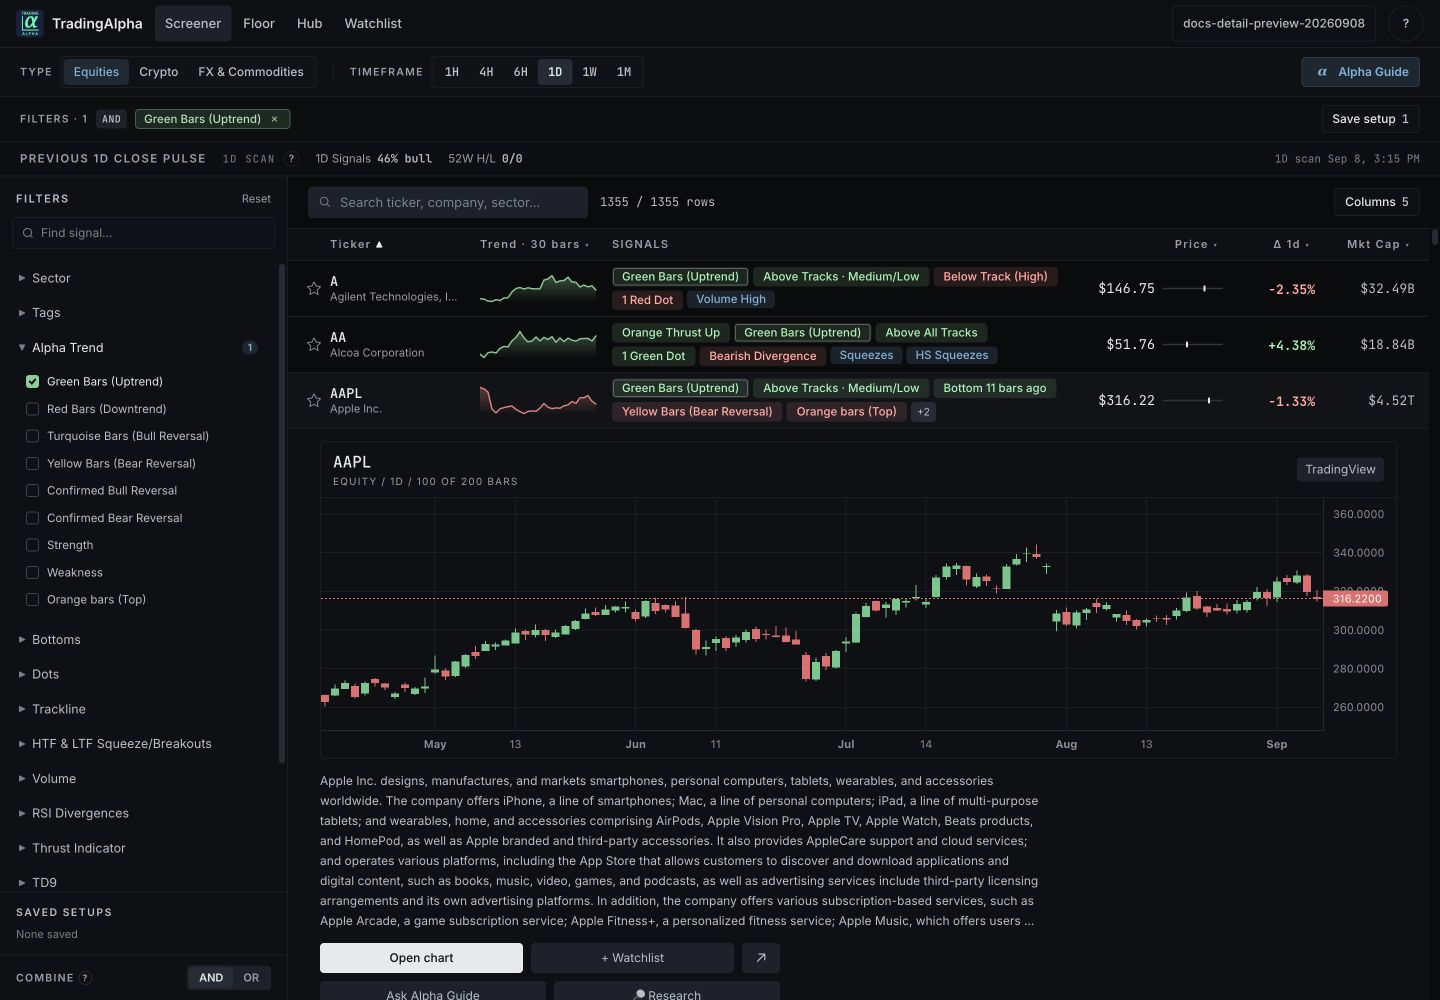Enable Red Bars (Downtrend) filter
This screenshot has height=1000, width=1440.
[32, 409]
